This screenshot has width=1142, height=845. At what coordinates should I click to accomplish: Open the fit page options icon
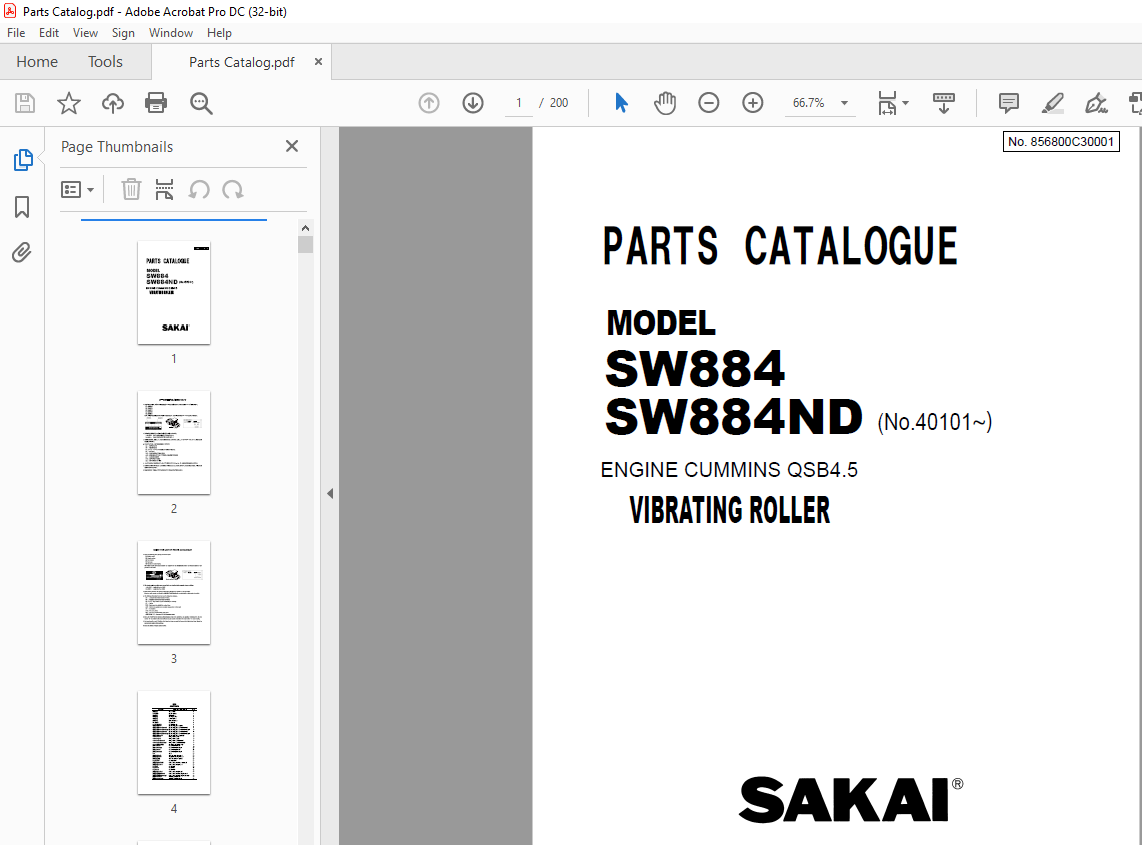pos(887,103)
